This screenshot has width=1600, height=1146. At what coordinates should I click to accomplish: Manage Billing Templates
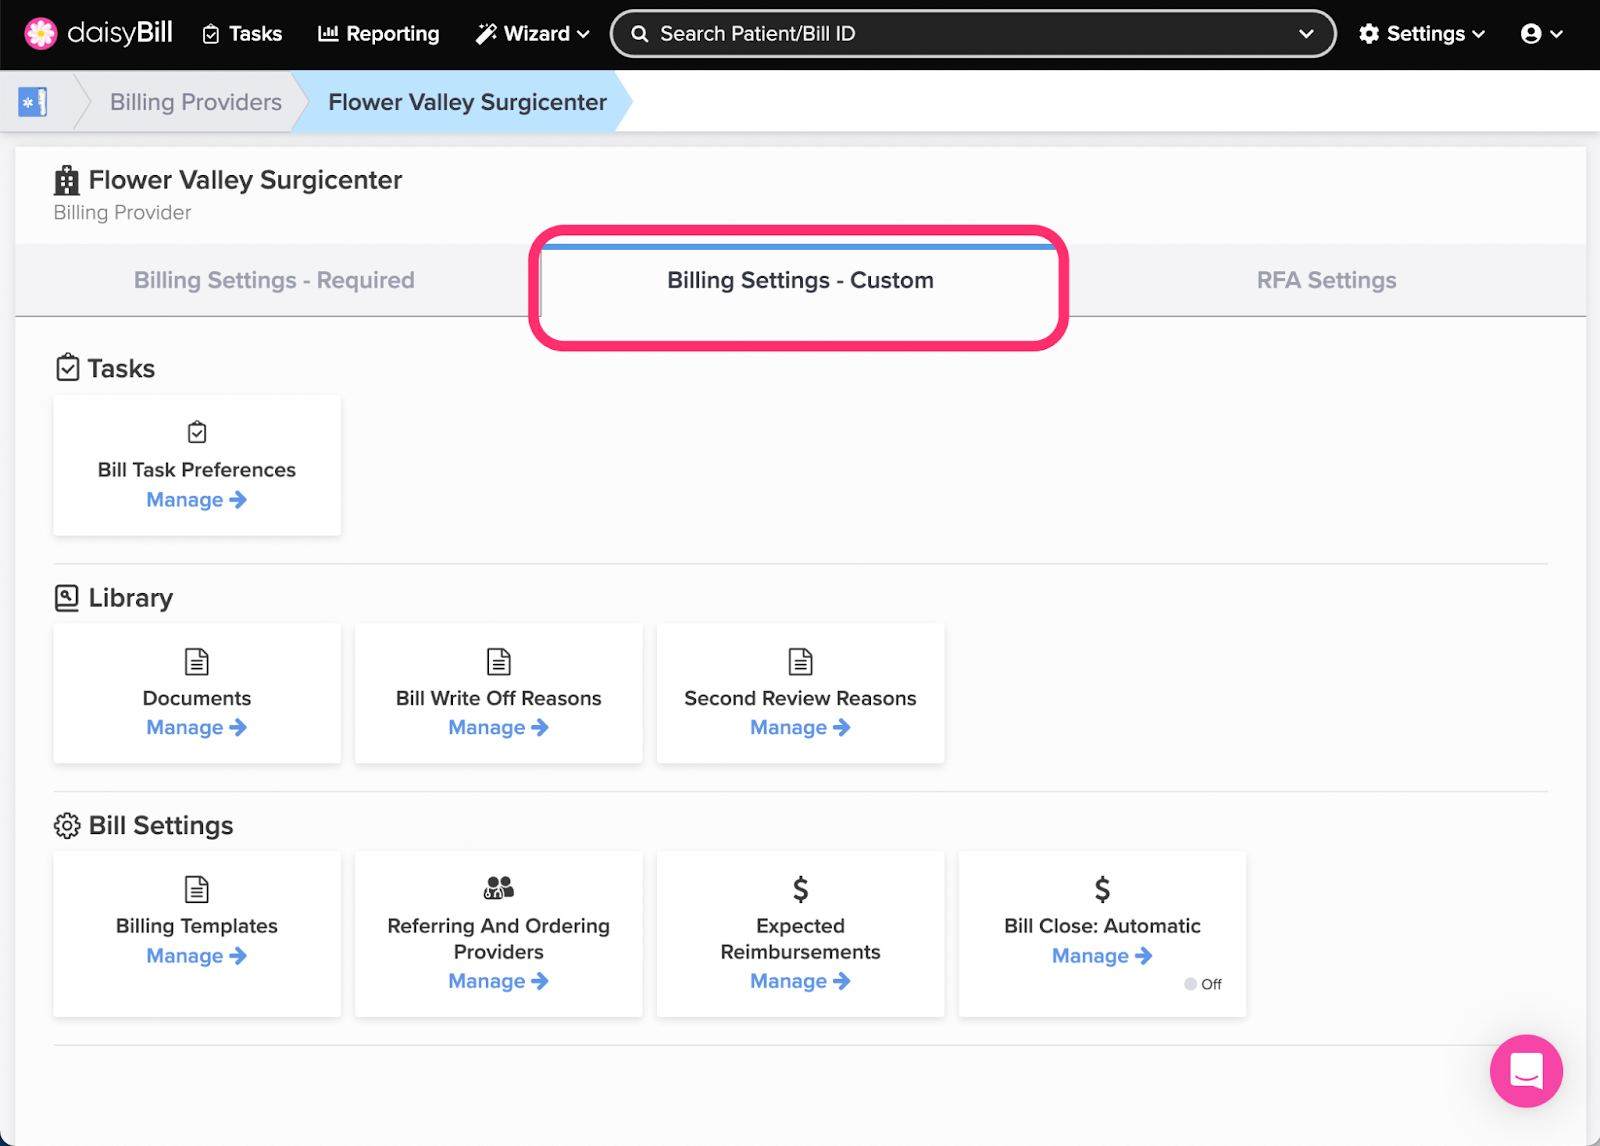(196, 956)
